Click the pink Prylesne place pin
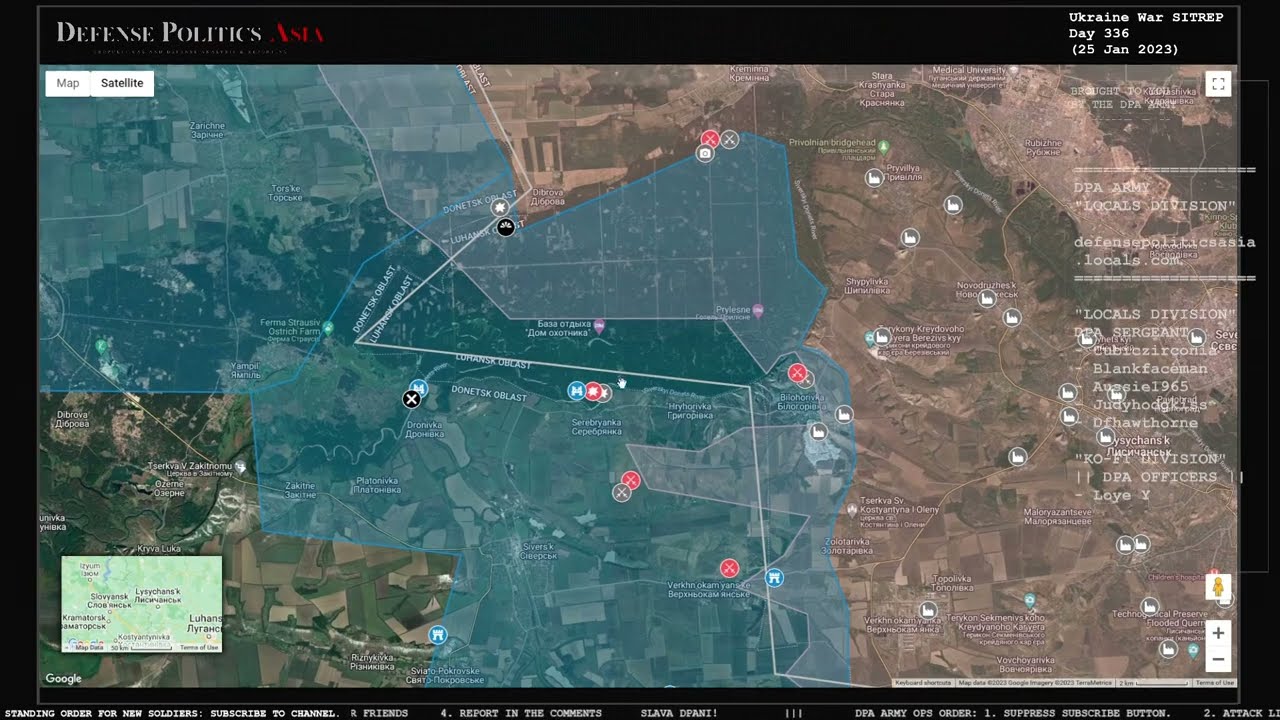This screenshot has width=1280, height=720. point(758,310)
